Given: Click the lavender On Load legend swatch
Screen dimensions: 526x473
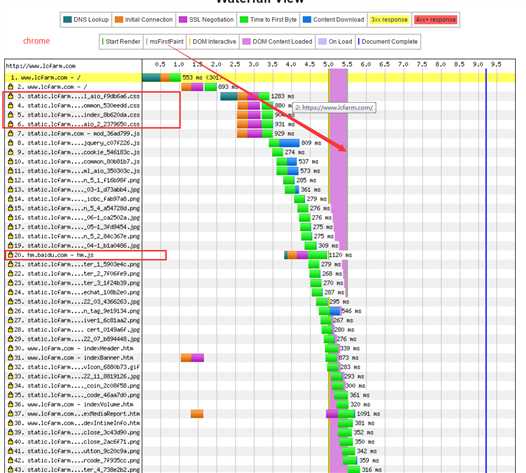Looking at the screenshot, I should [x=322, y=42].
